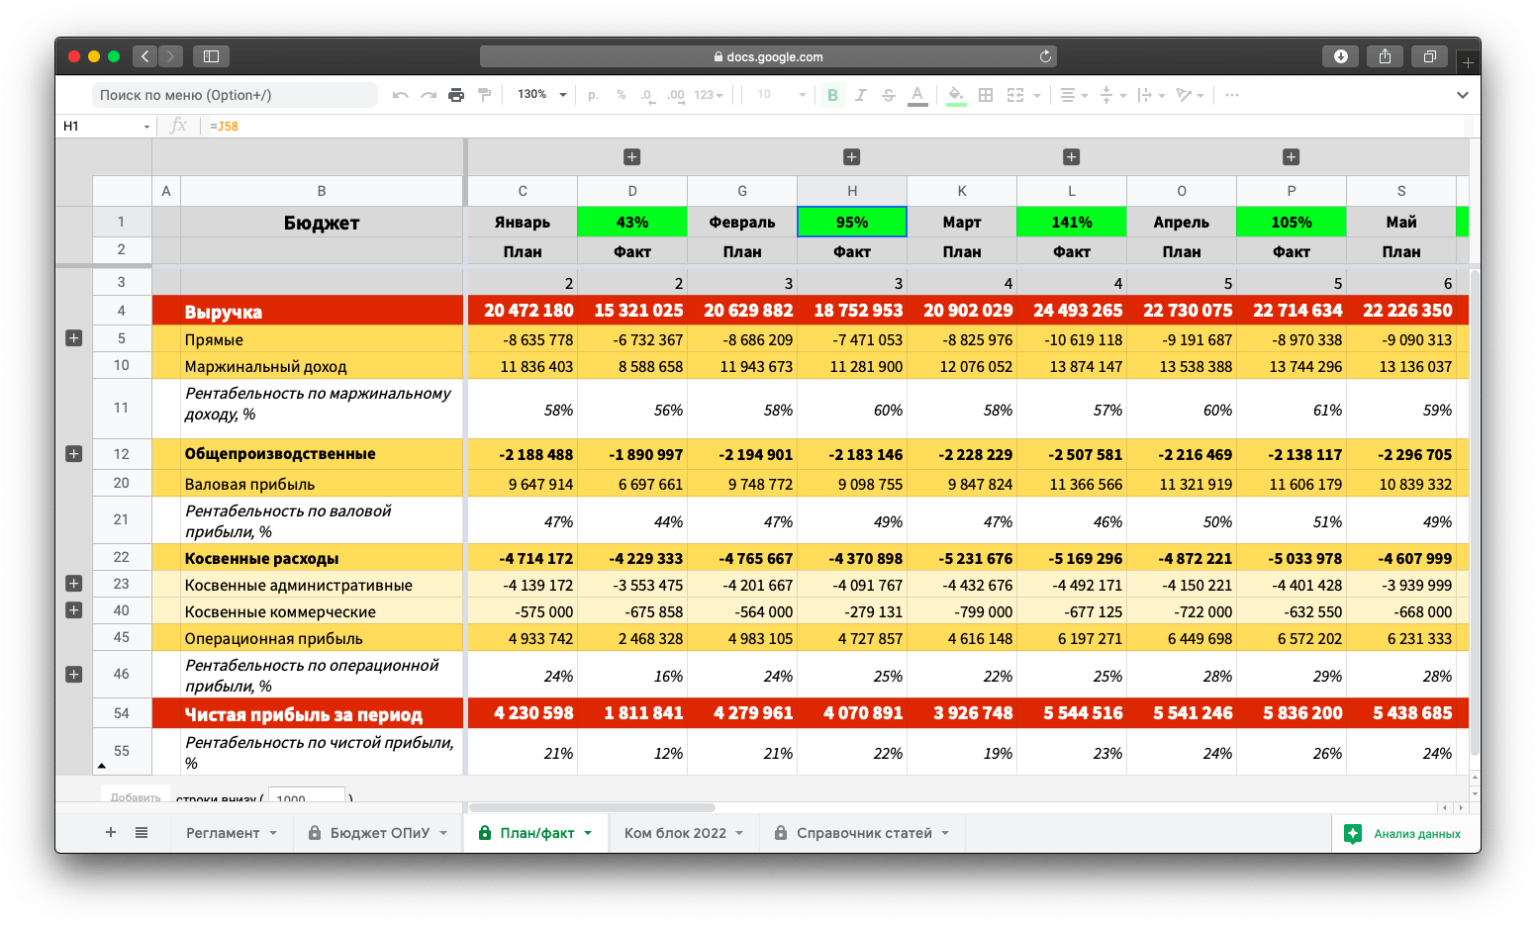
Task: Open Safari downloads icon
Action: tap(1341, 57)
